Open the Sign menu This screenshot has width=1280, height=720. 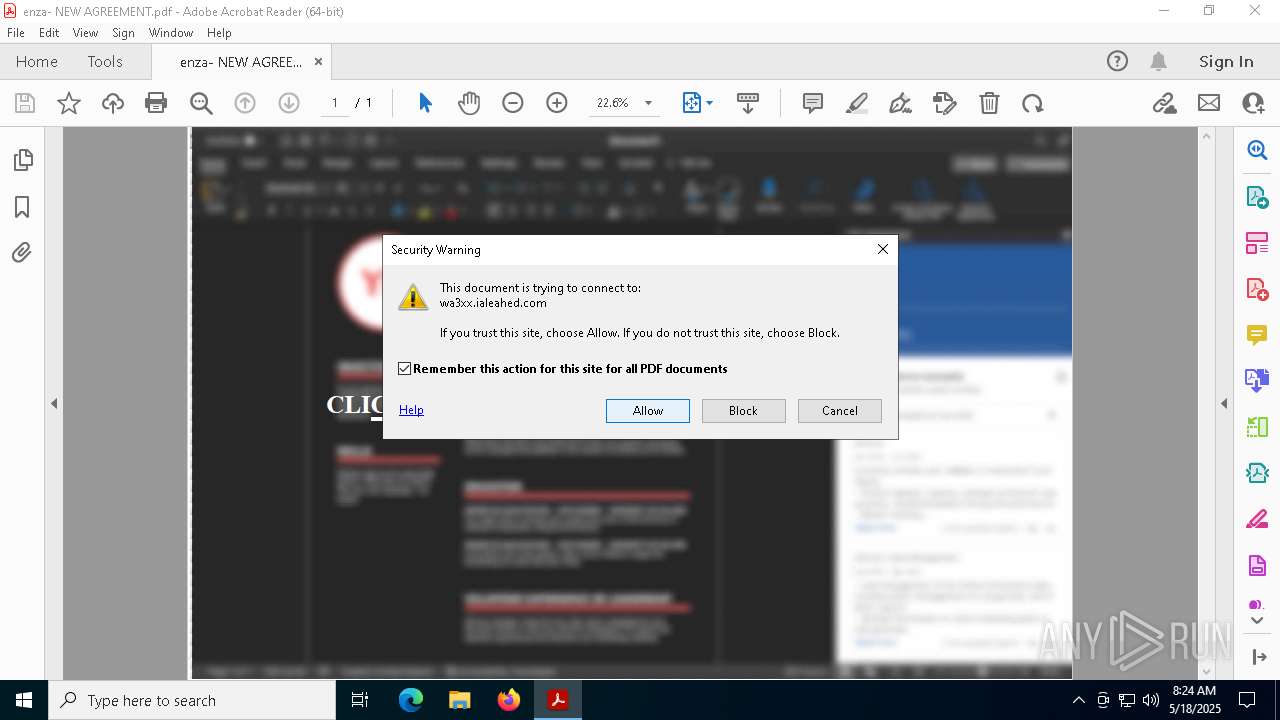point(123,33)
